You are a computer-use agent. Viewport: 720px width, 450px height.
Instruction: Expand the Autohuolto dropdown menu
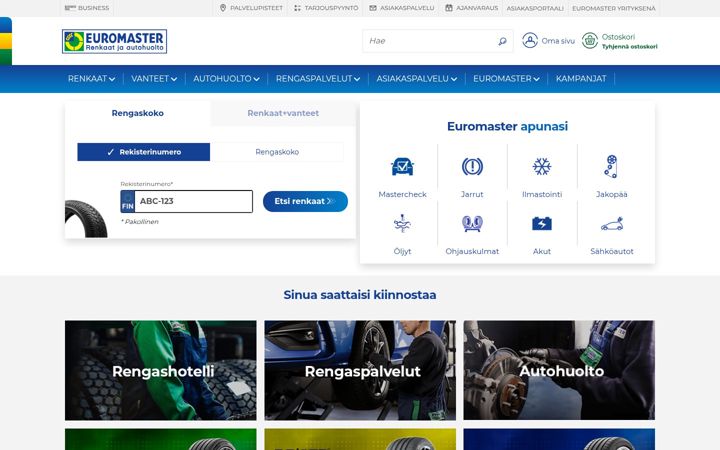[226, 79]
